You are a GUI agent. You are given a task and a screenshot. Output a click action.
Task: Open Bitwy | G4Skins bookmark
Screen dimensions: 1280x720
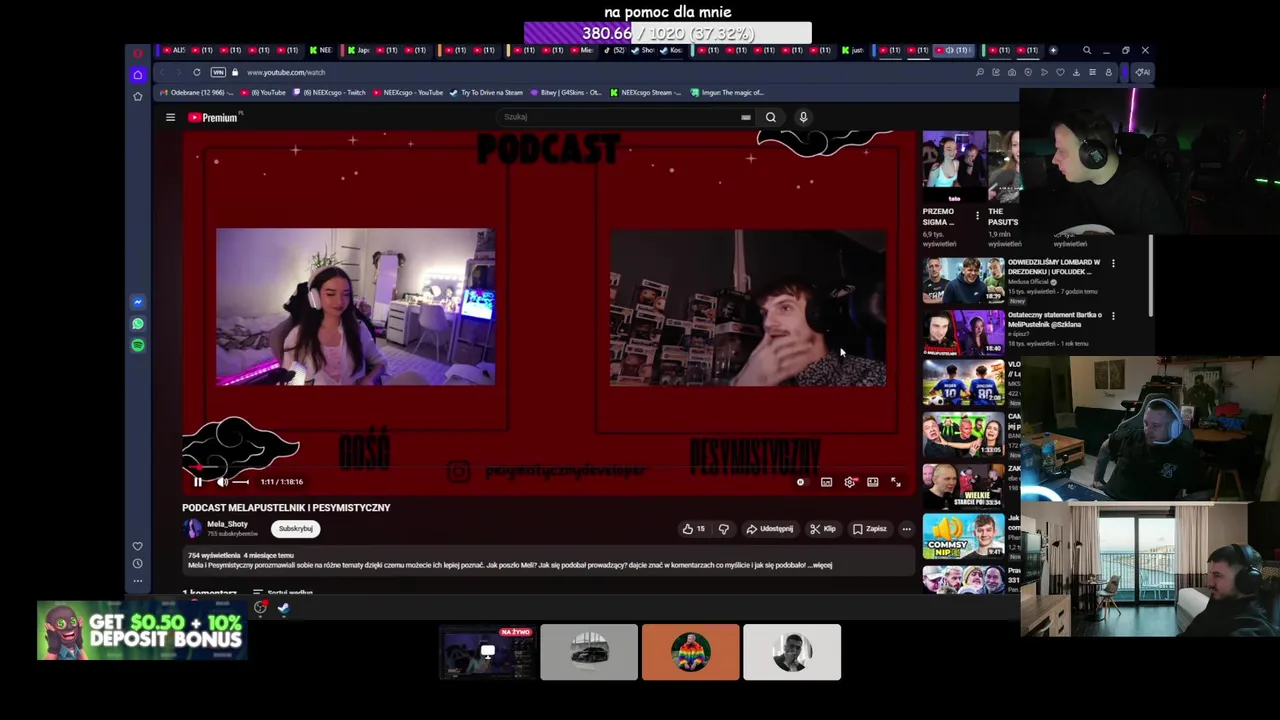[x=566, y=92]
